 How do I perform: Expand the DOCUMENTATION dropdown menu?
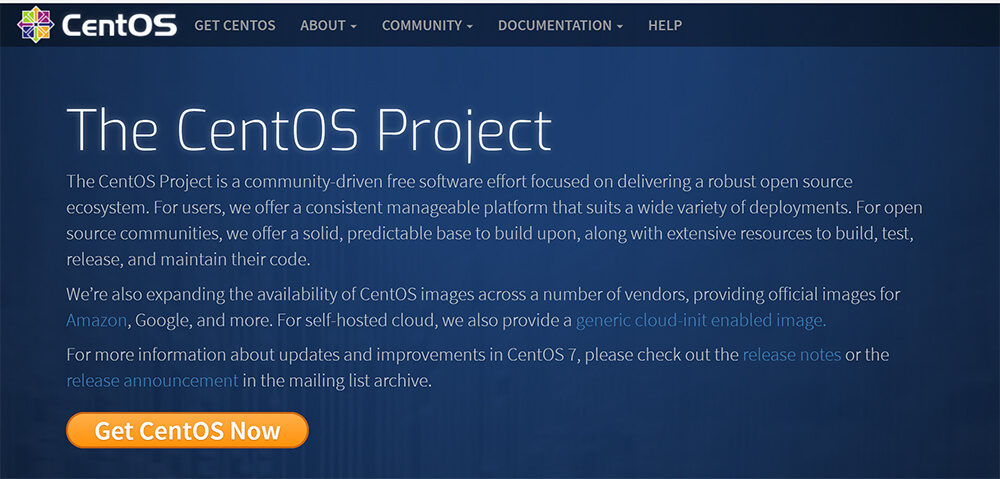pos(560,26)
